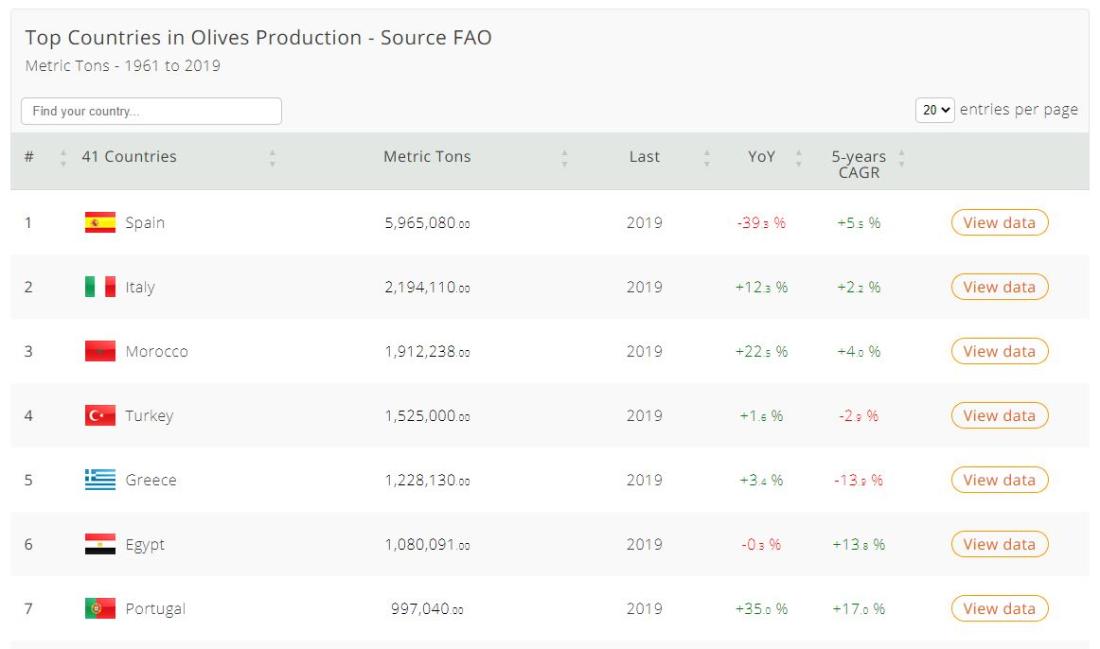The width and height of the screenshot is (1100, 649).
Task: Click the 2019 year in Greece's row
Action: coord(644,481)
